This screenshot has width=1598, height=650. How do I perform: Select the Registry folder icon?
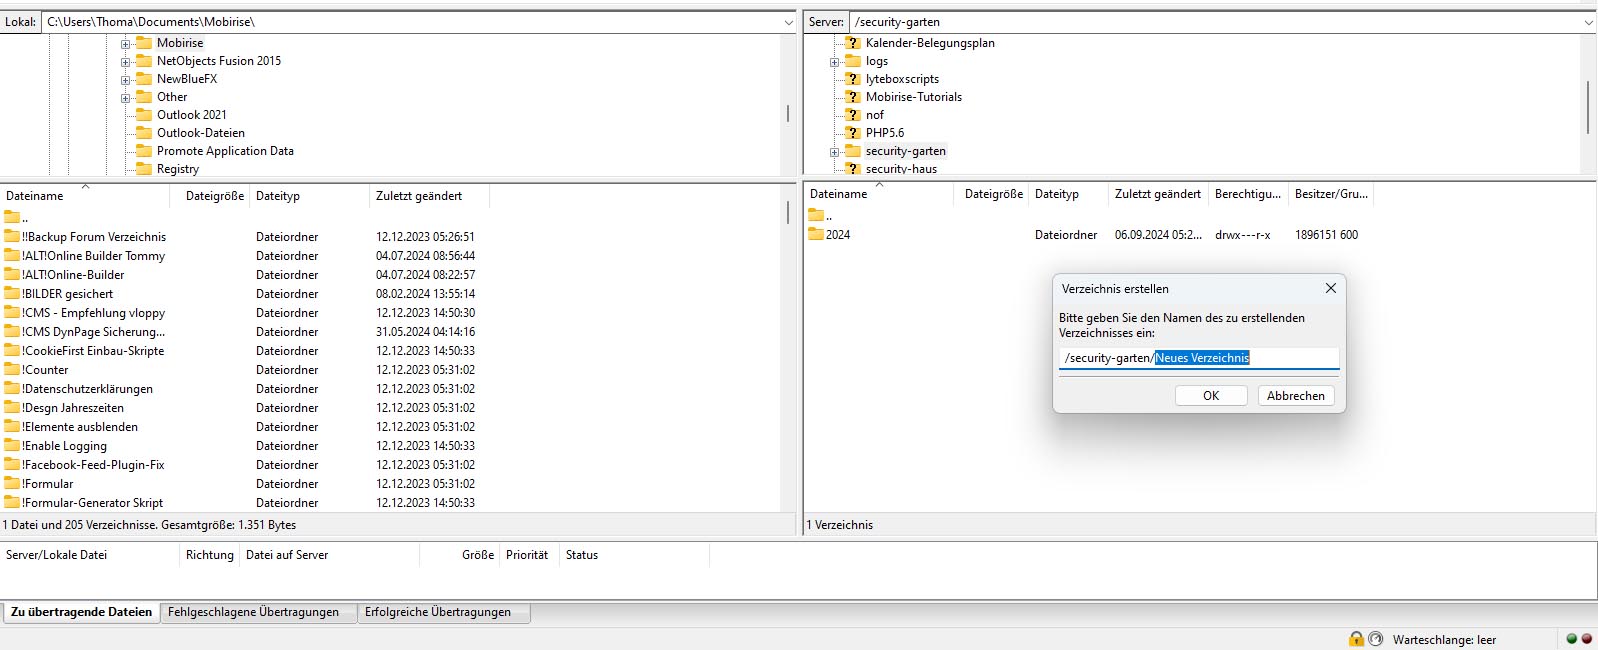point(144,169)
